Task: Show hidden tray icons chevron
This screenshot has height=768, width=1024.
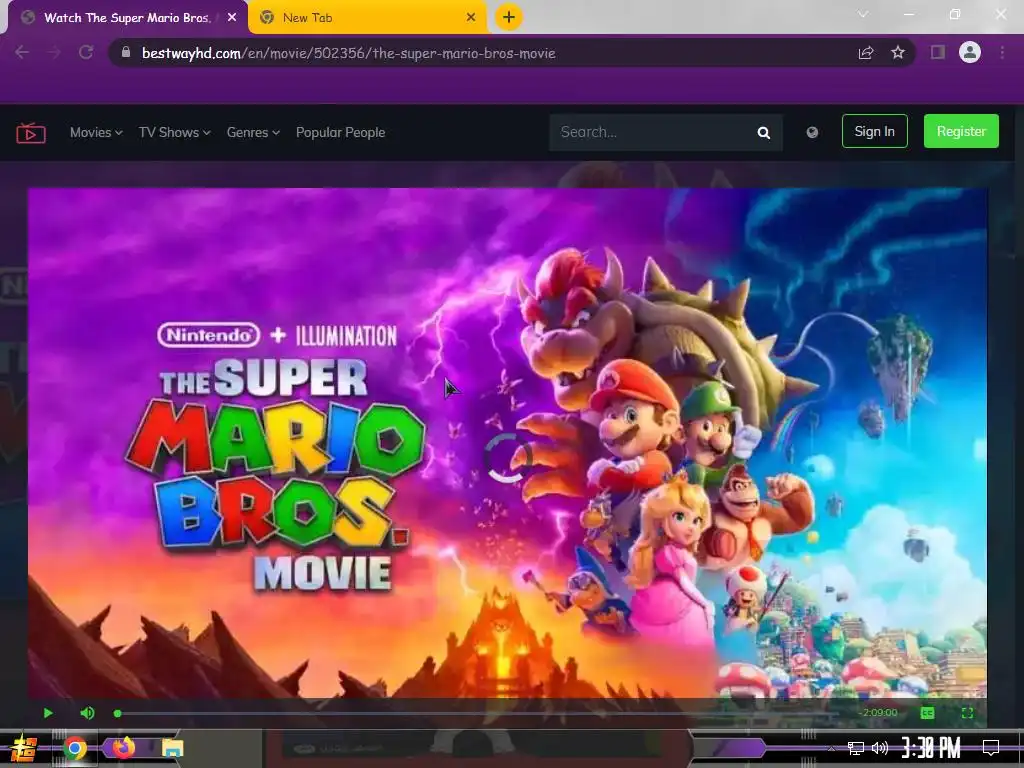Action: pyautogui.click(x=831, y=748)
